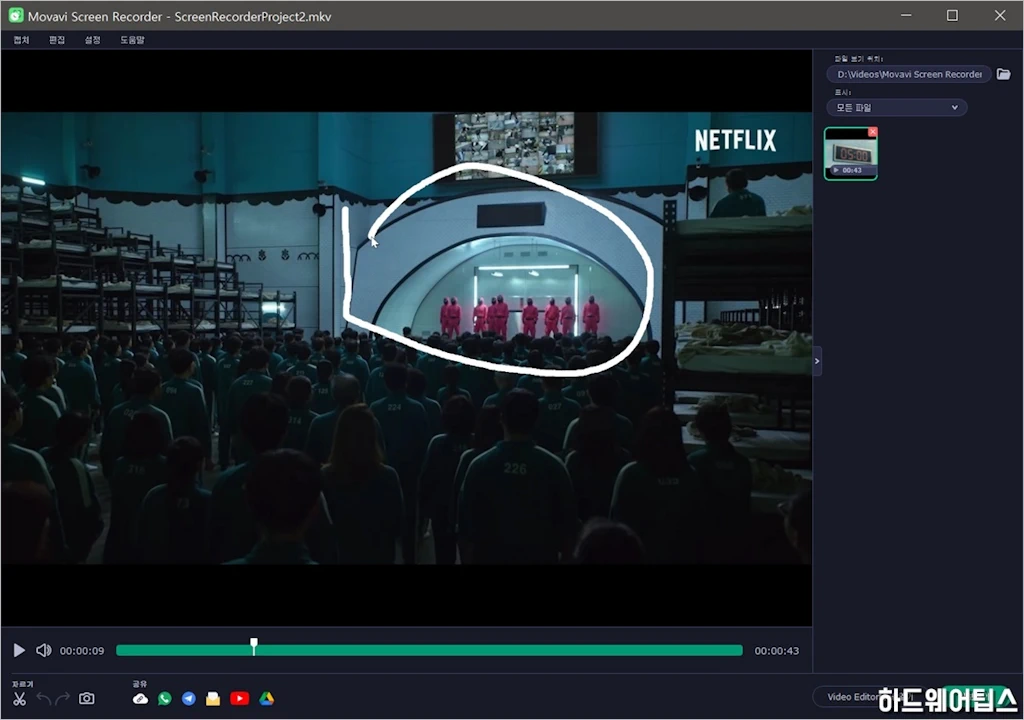Mute the video volume
Viewport: 1024px width, 720px height.
[43, 650]
